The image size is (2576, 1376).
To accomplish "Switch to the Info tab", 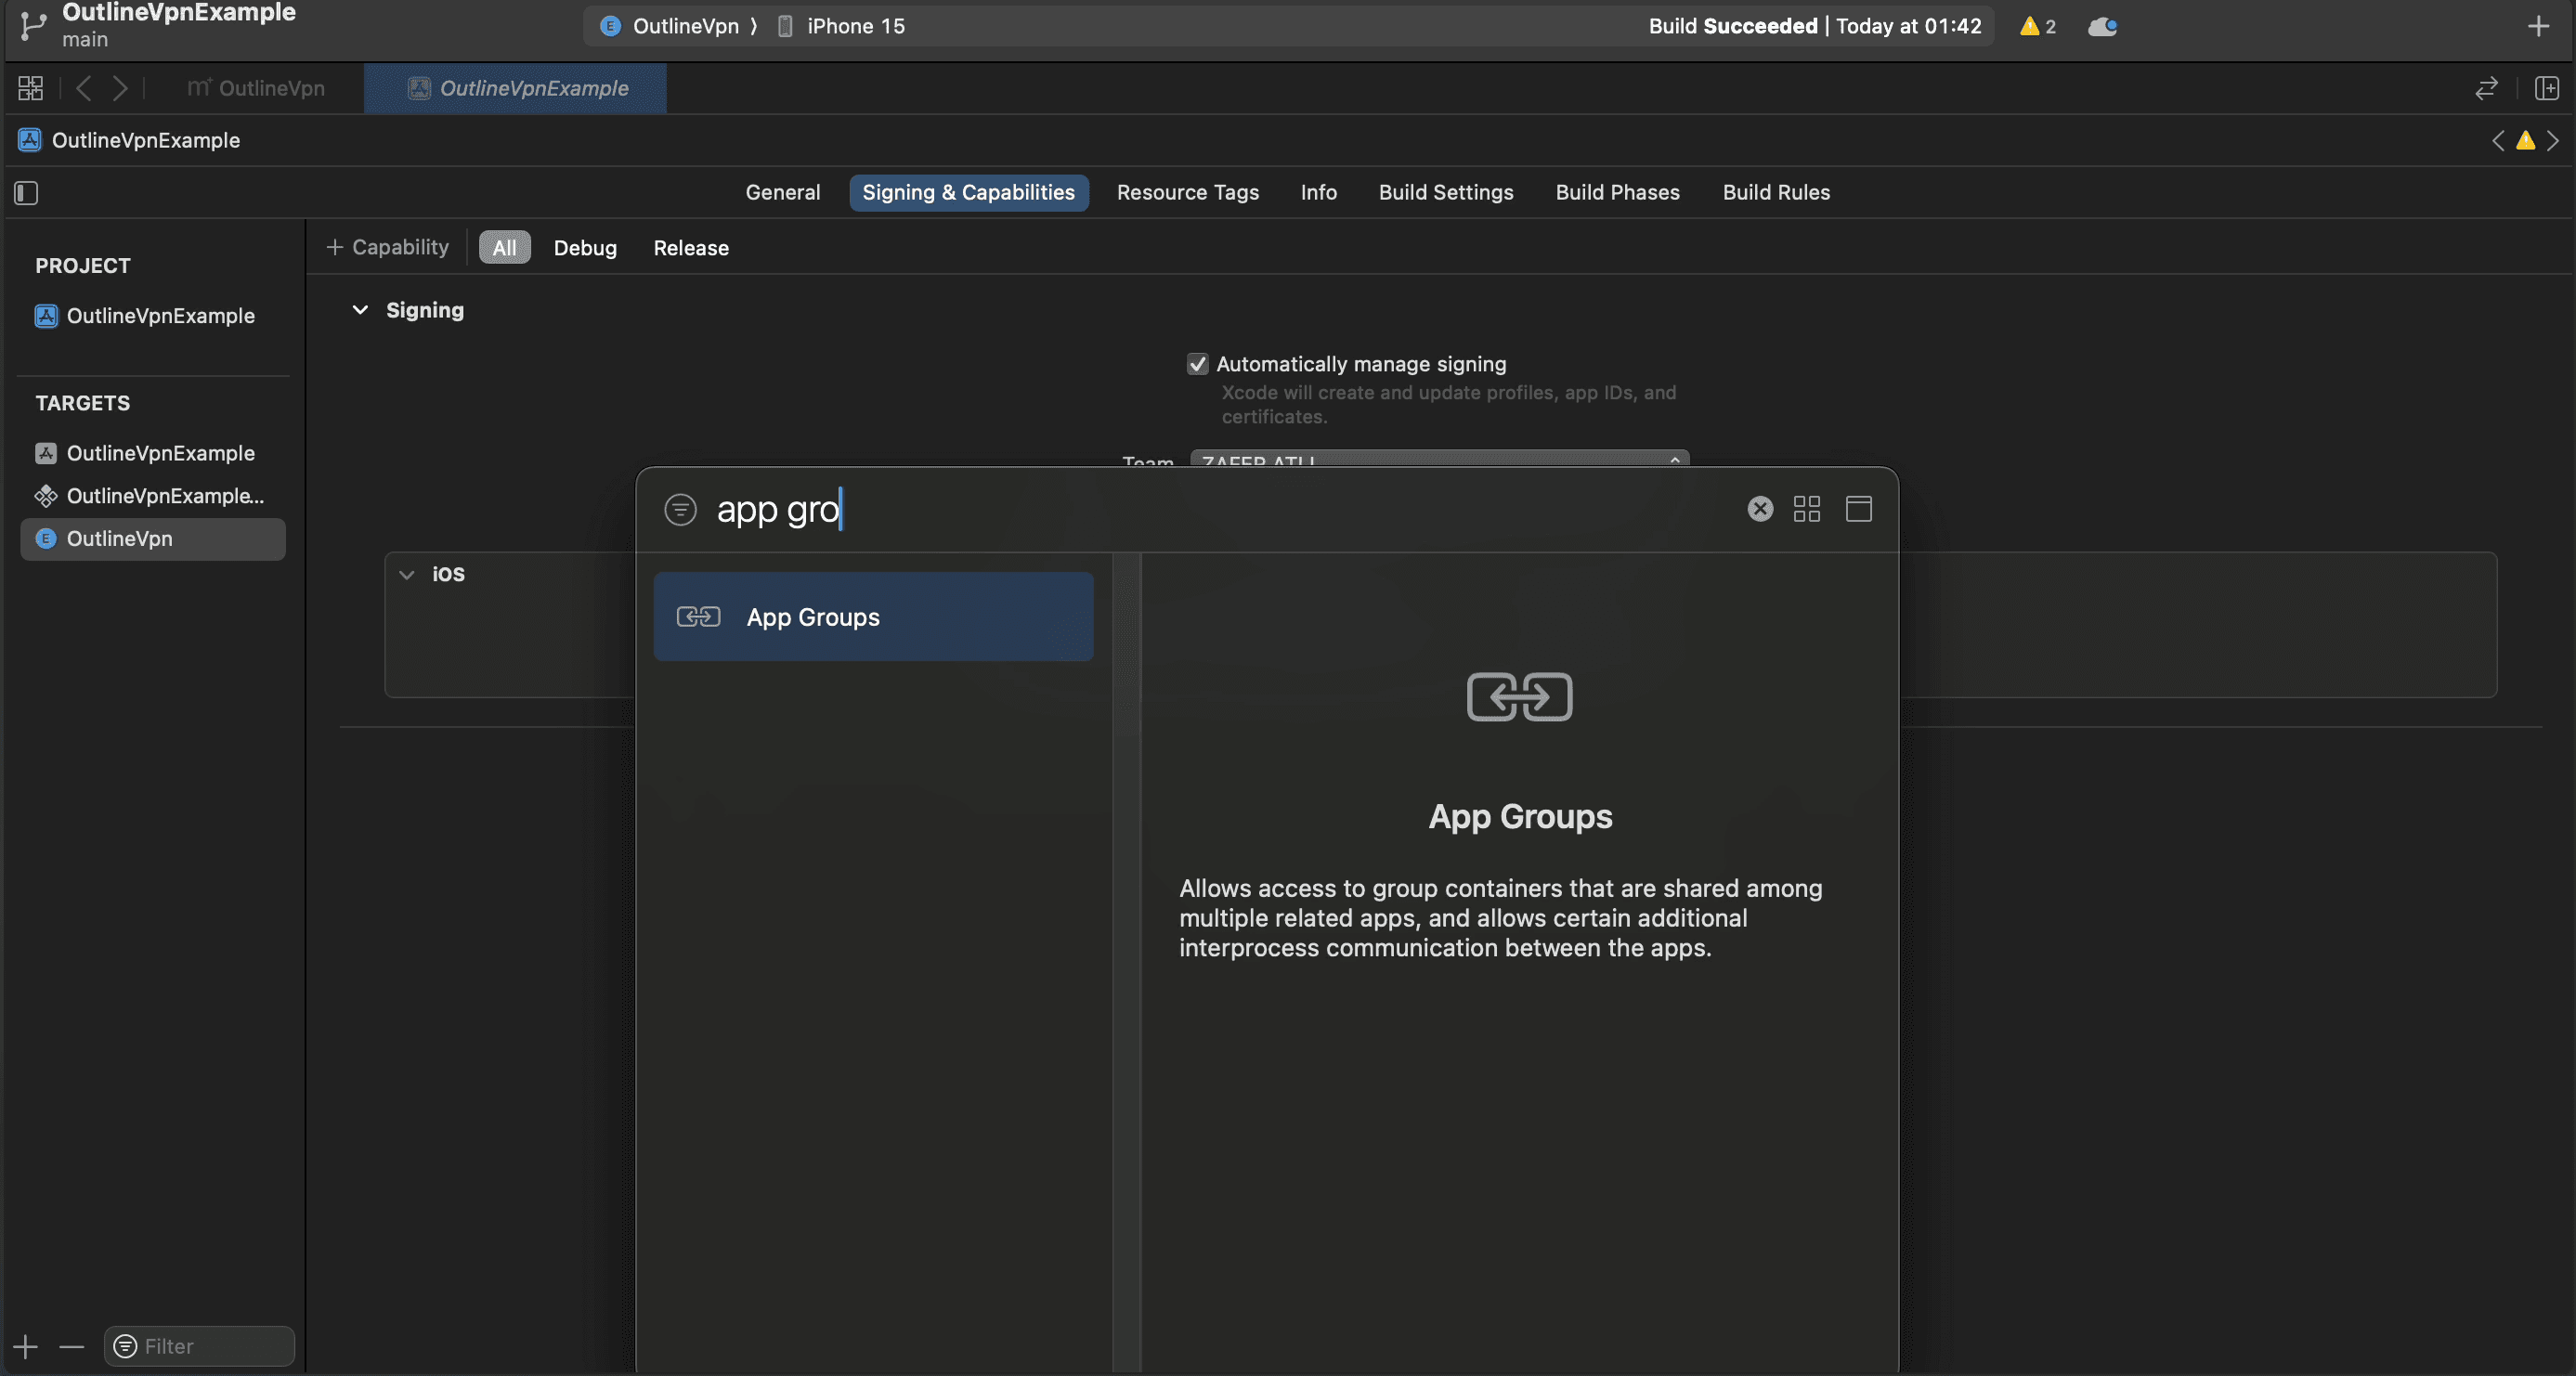I will 1318,192.
